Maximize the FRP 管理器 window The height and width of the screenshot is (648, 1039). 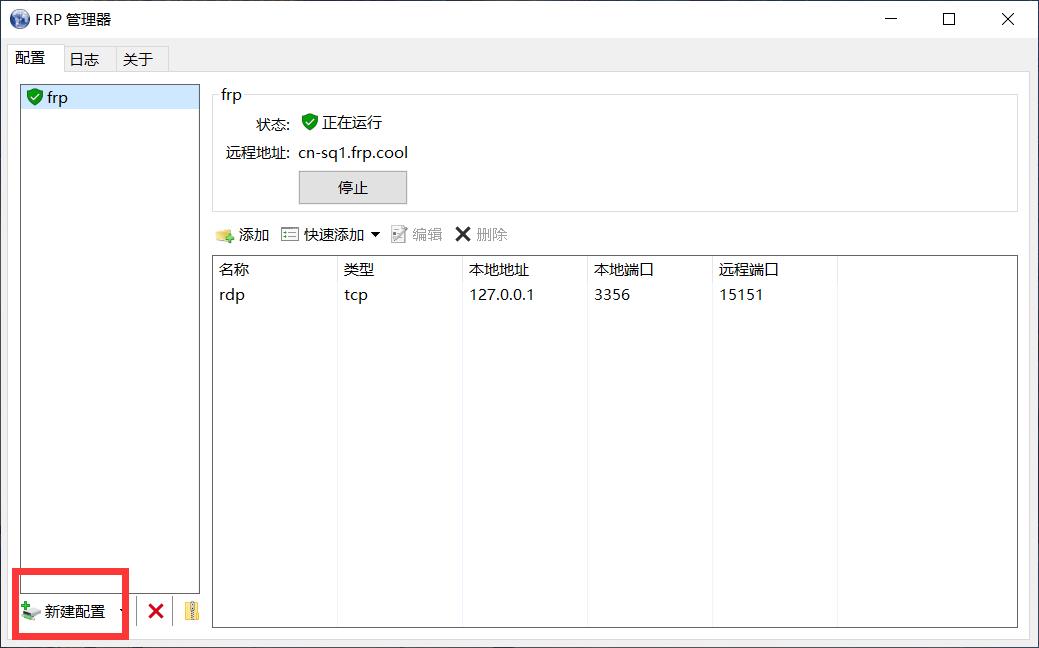[x=949, y=19]
